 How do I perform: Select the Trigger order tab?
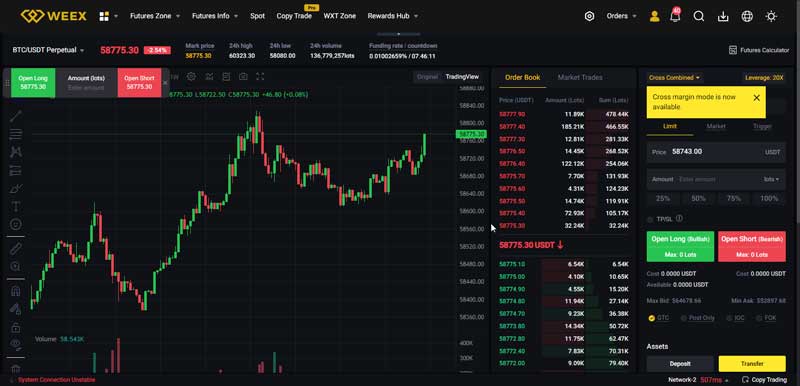pyautogui.click(x=762, y=126)
